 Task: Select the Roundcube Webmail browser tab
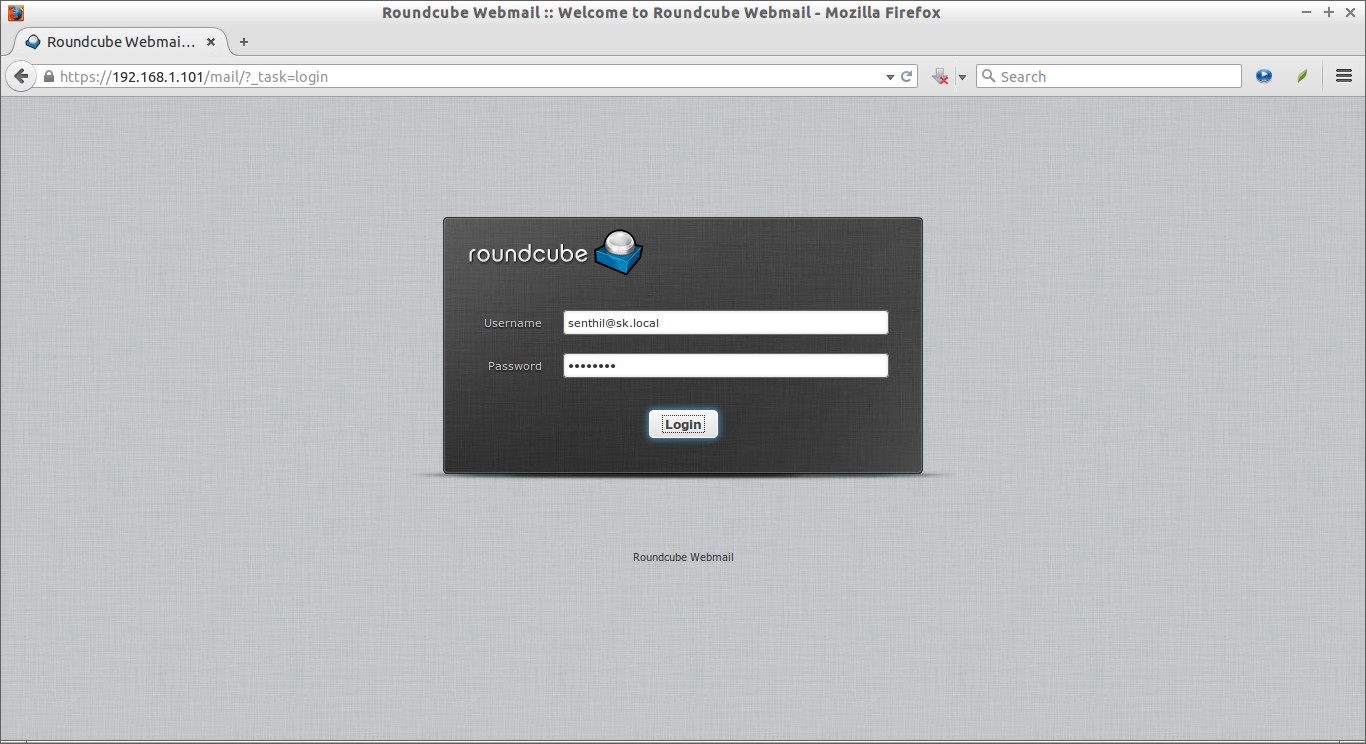[x=120, y=42]
